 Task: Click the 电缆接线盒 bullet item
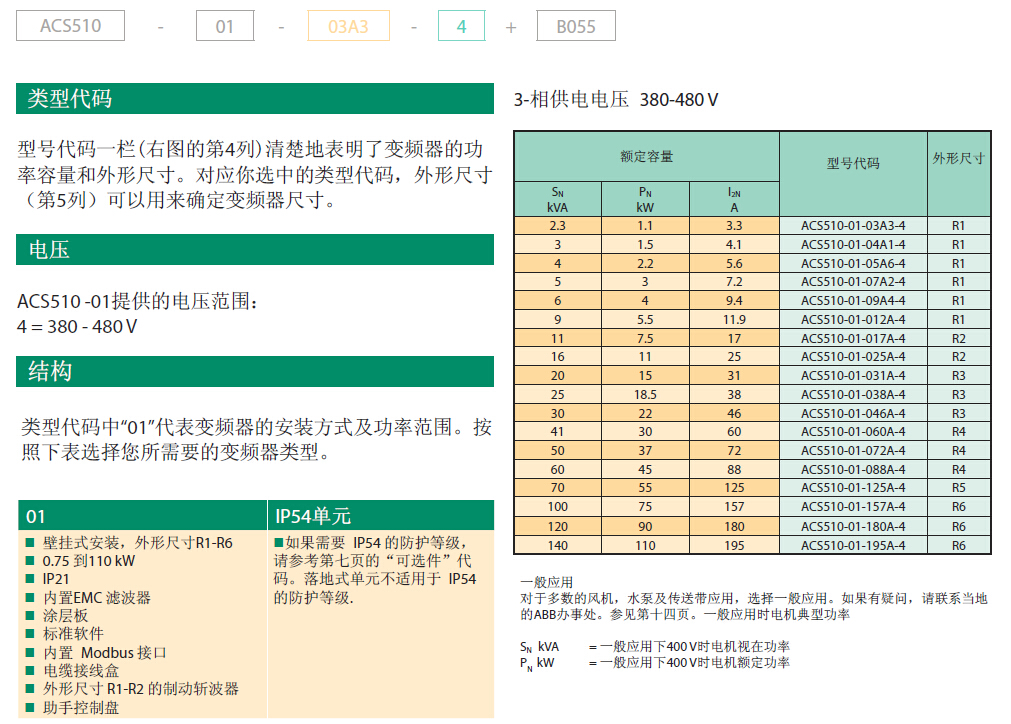(72, 670)
